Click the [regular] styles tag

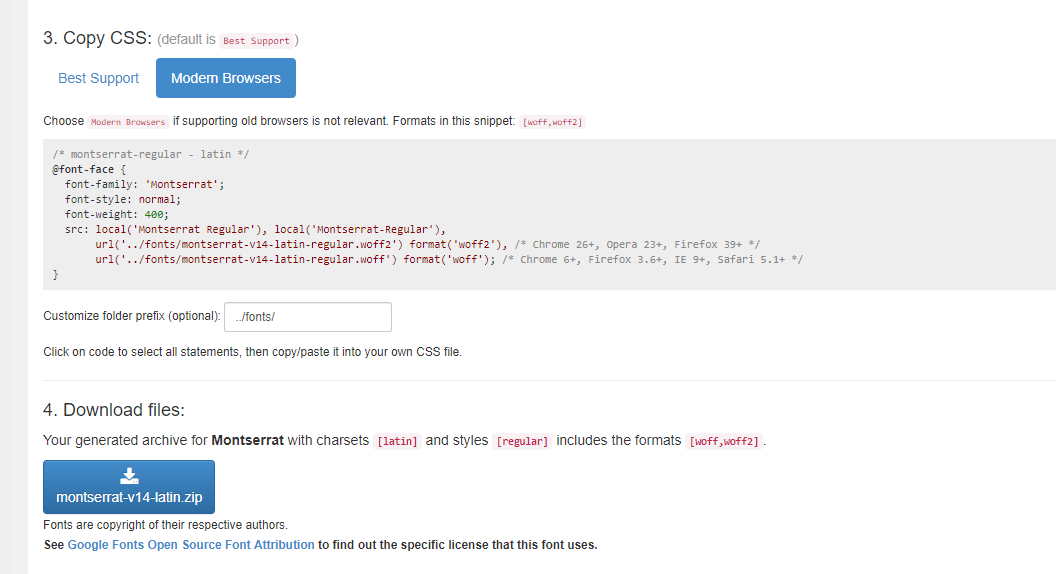click(x=522, y=441)
